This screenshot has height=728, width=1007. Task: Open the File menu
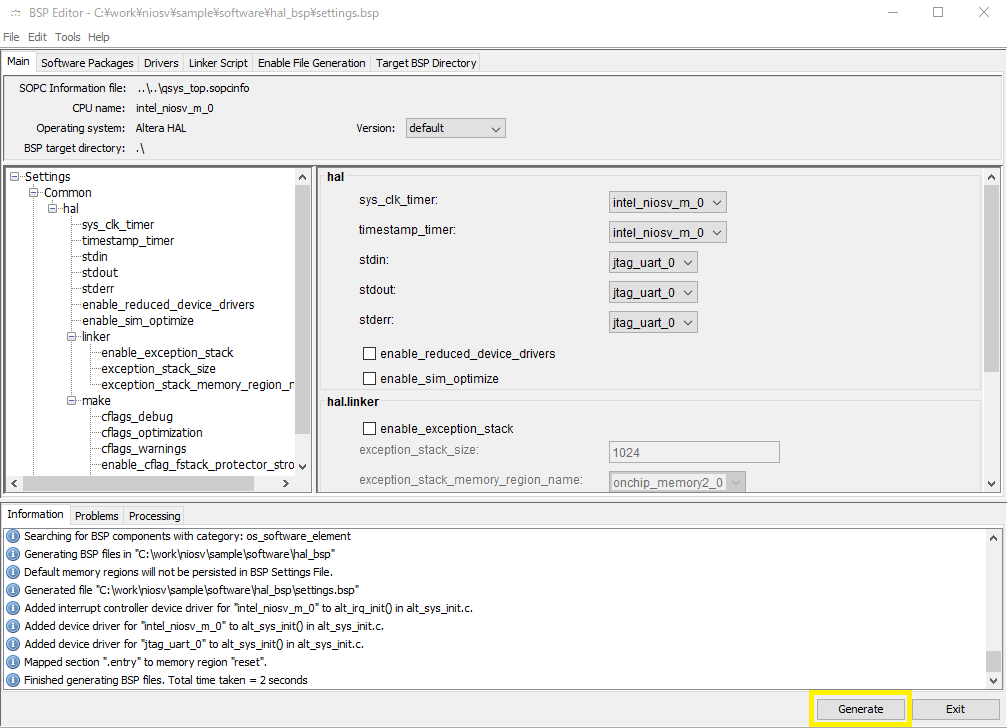(x=11, y=36)
